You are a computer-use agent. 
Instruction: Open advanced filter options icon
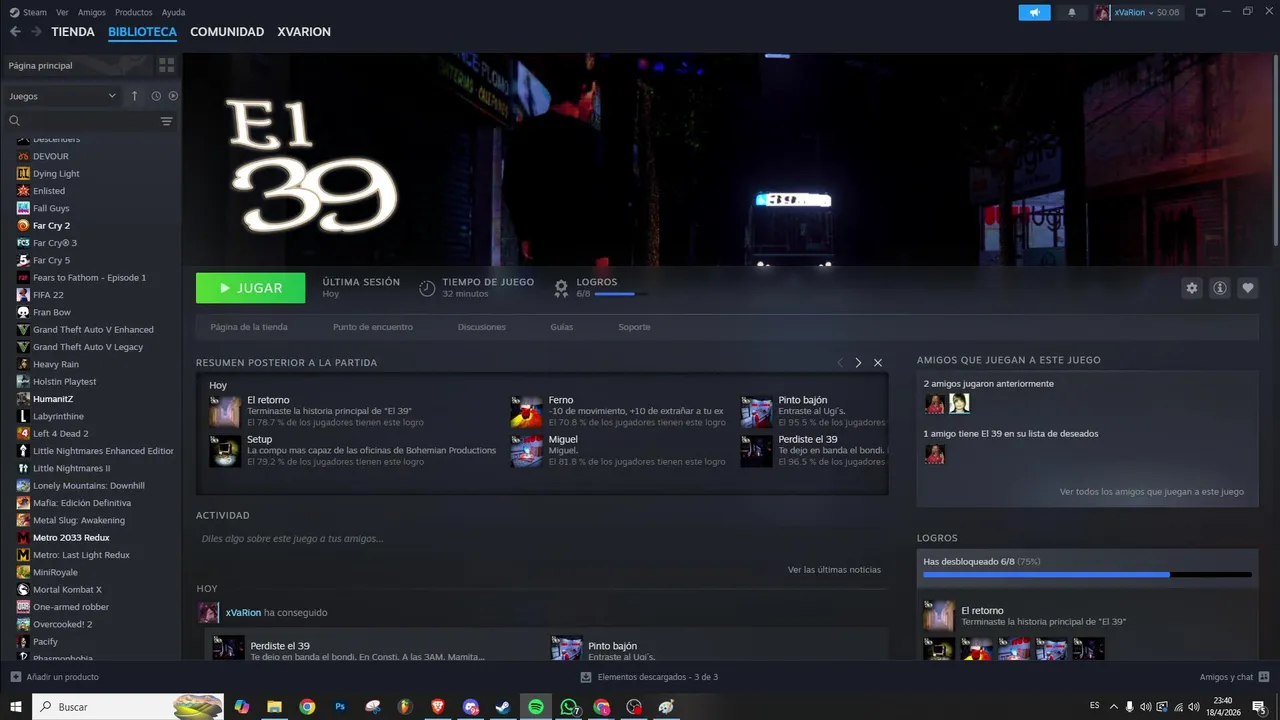pyautogui.click(x=166, y=121)
